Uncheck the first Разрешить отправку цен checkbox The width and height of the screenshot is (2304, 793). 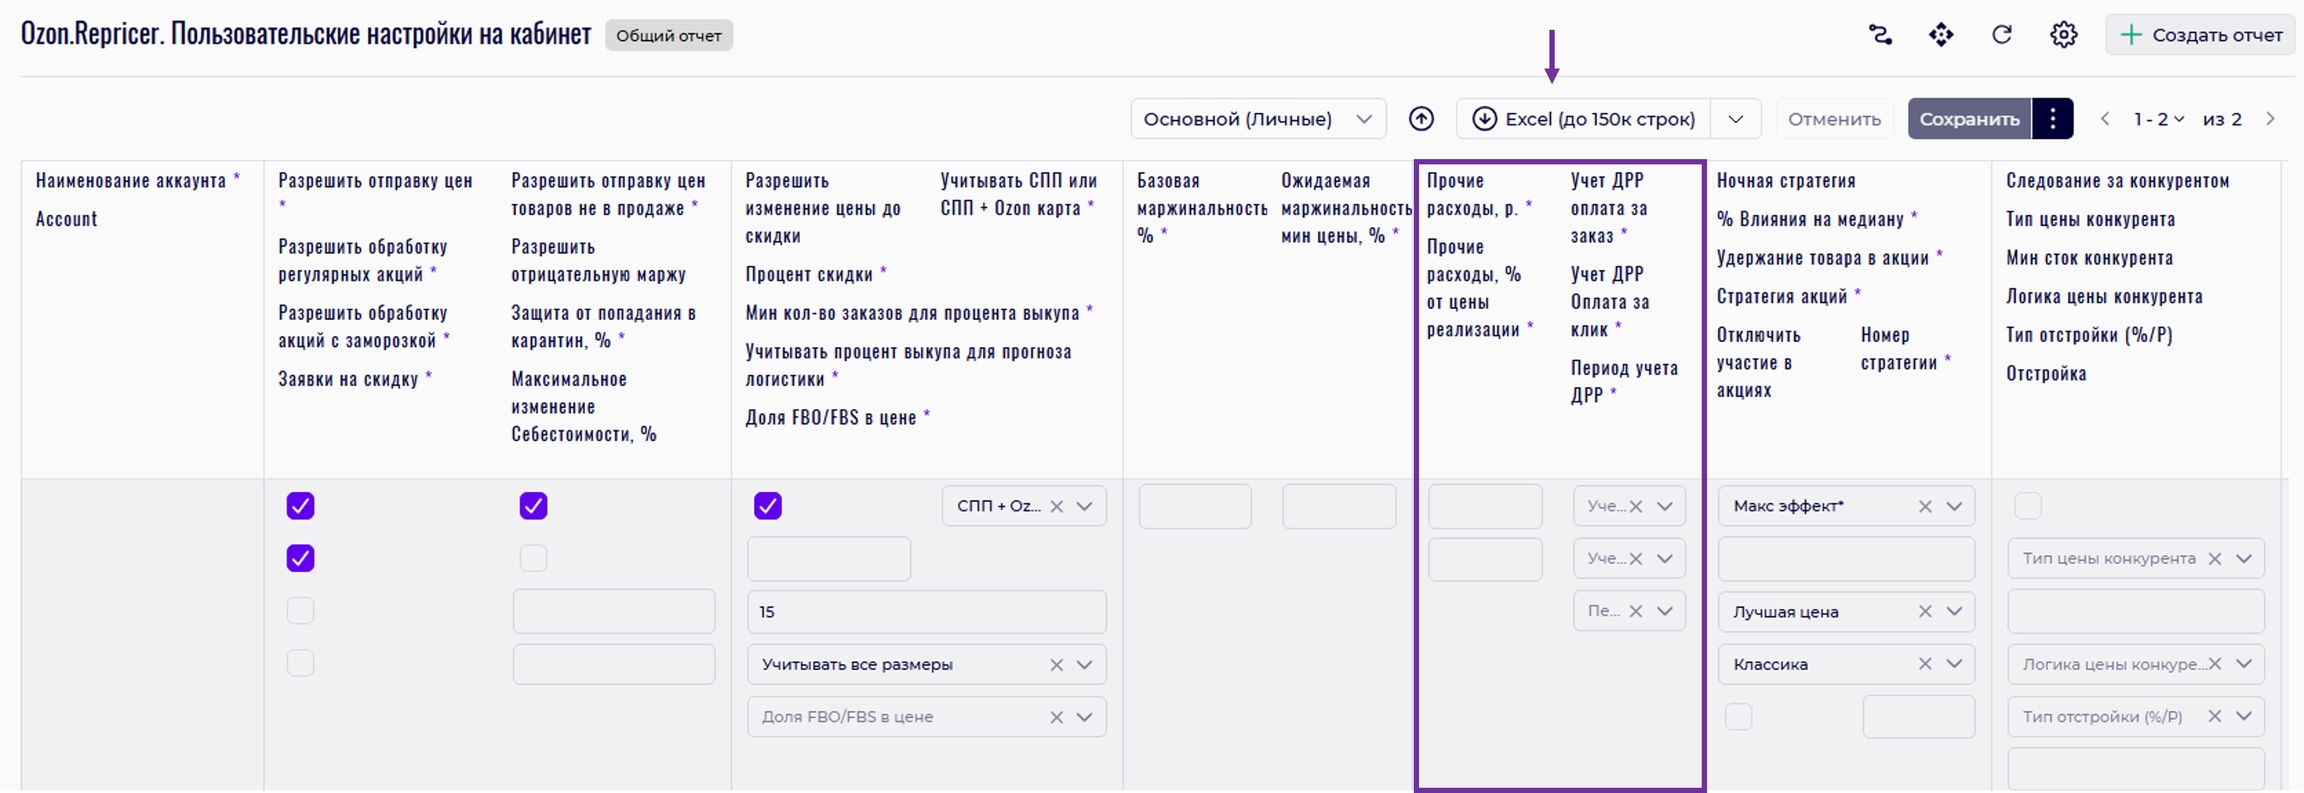coord(301,506)
